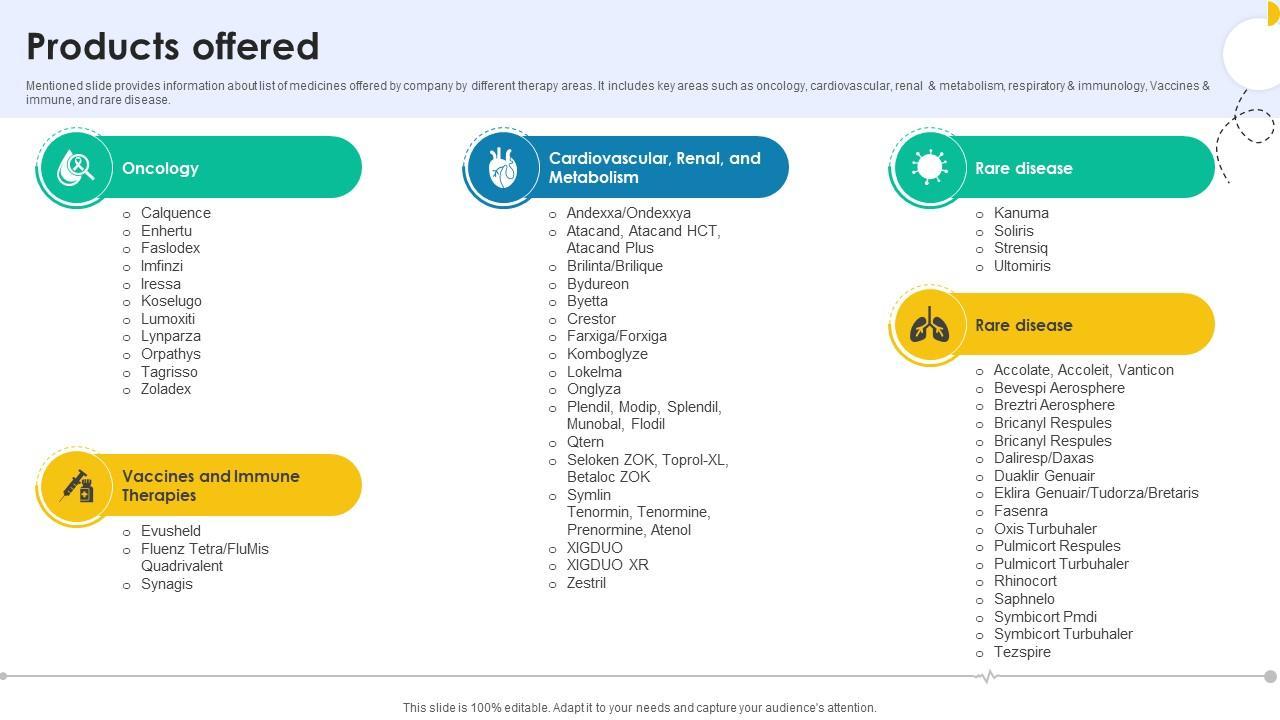Click the Cardiovascular, Renal, and Metabolism header

pyautogui.click(x=654, y=168)
